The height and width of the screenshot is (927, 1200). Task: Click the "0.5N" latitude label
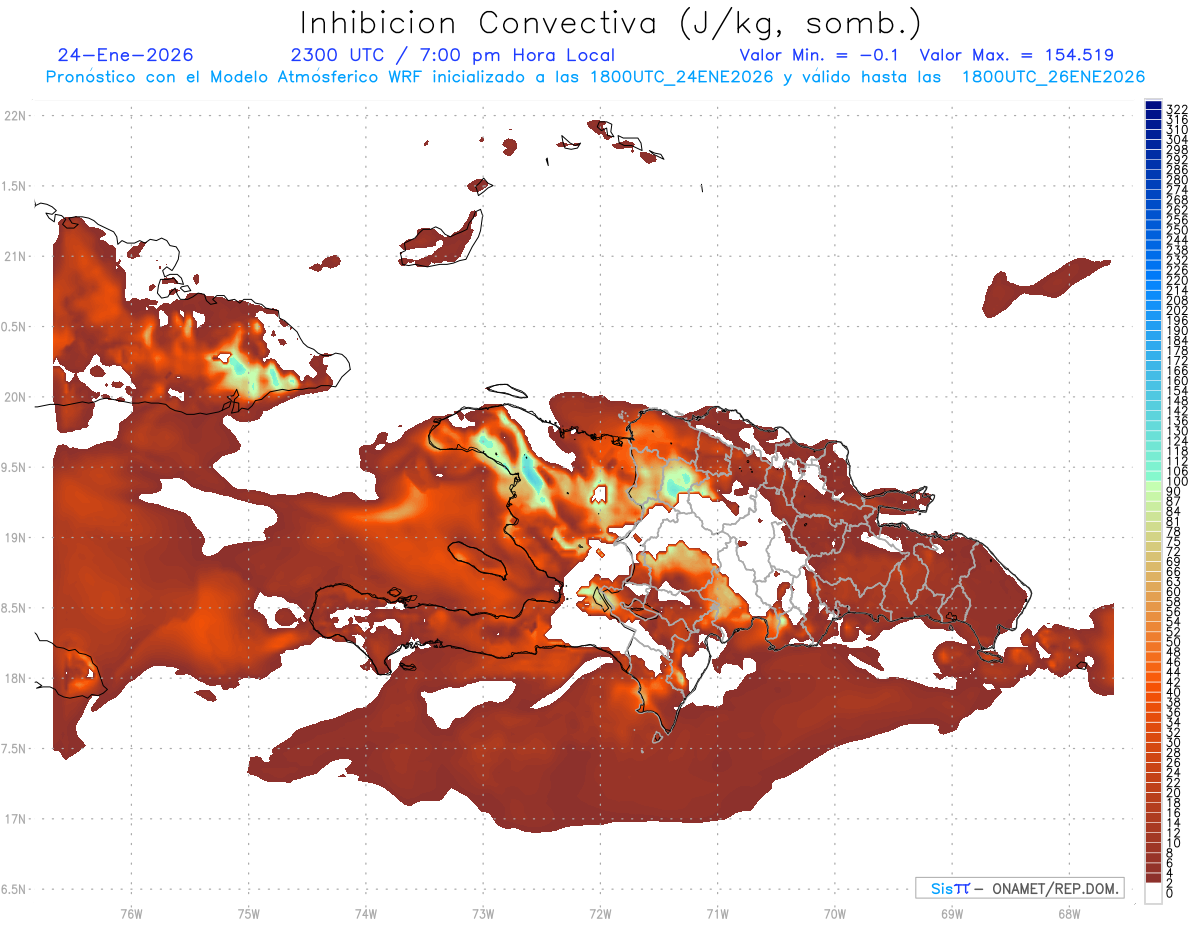(x=14, y=327)
